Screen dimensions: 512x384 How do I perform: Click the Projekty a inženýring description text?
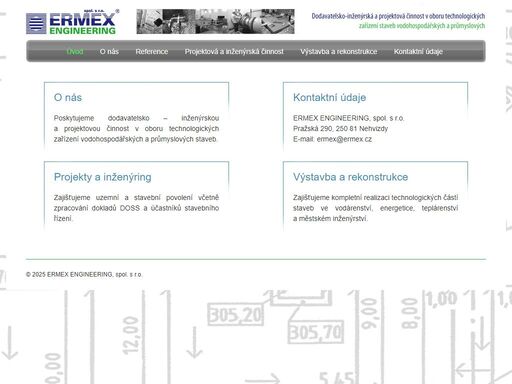(x=136, y=208)
